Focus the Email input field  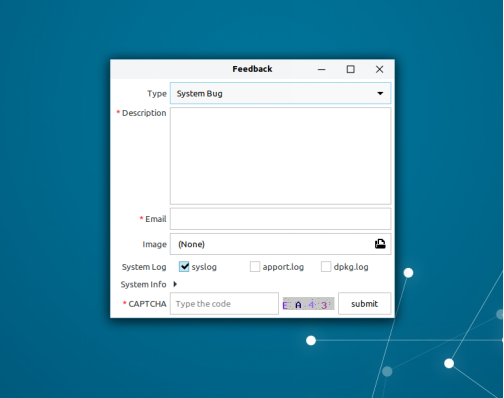coord(280,219)
